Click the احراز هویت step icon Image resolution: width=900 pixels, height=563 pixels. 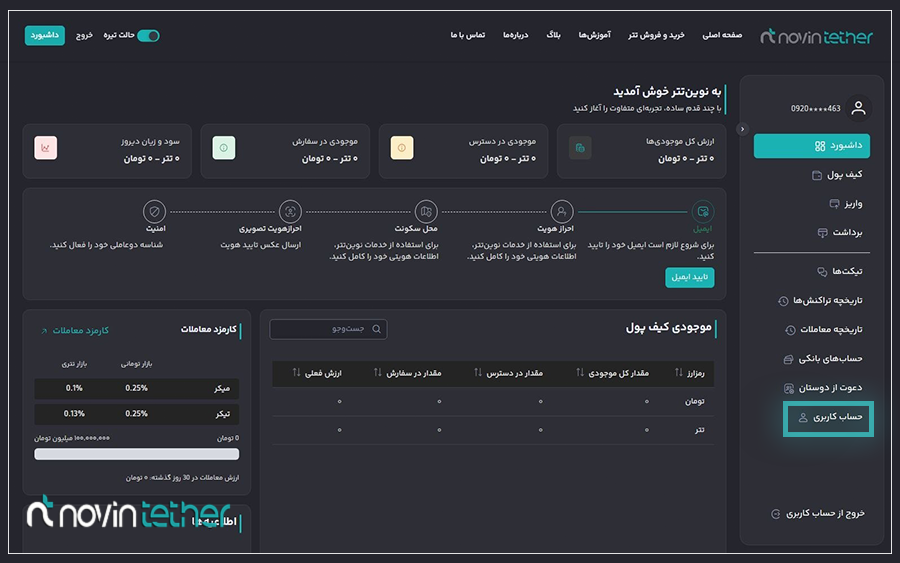[x=562, y=212]
